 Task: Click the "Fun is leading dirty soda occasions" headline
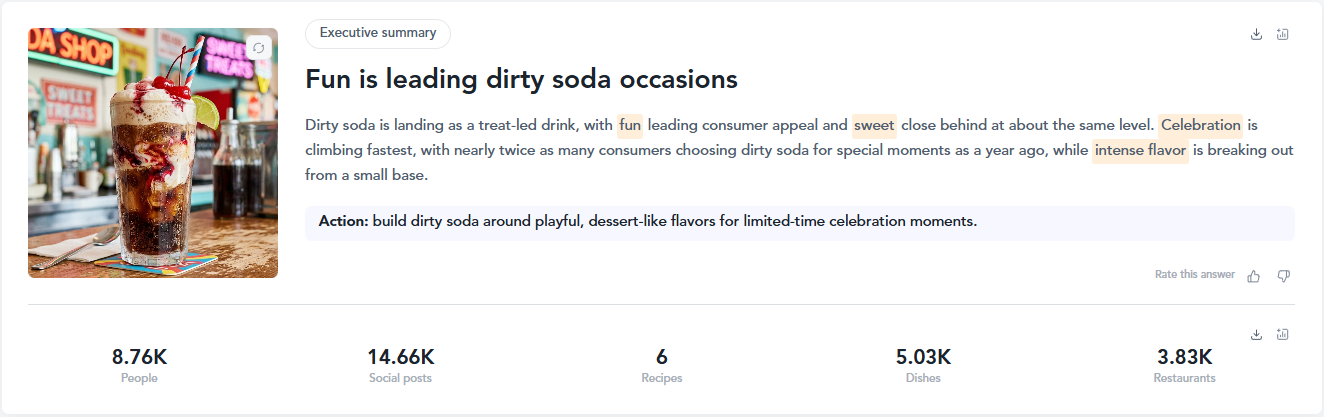click(x=521, y=79)
